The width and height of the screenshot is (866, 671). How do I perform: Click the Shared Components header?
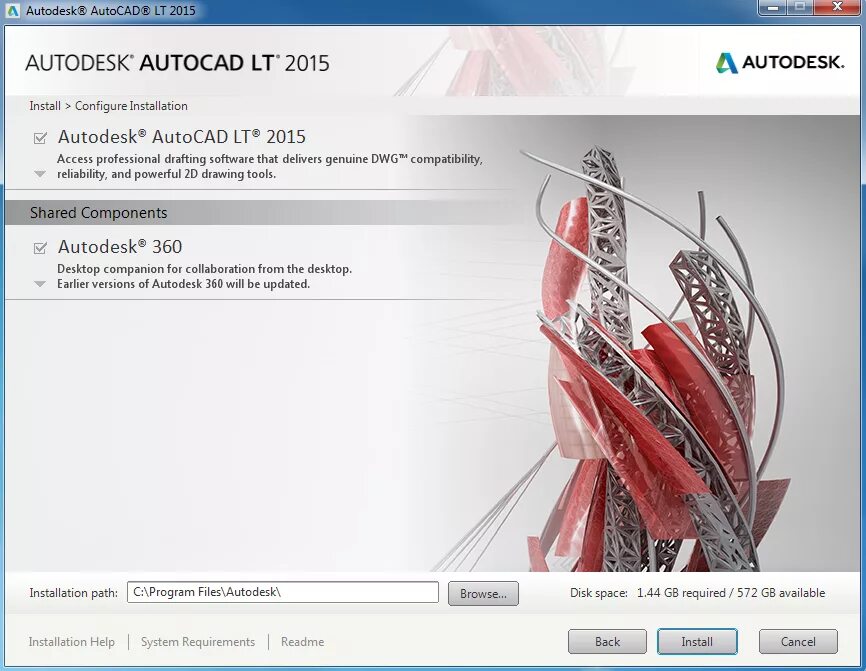[98, 213]
